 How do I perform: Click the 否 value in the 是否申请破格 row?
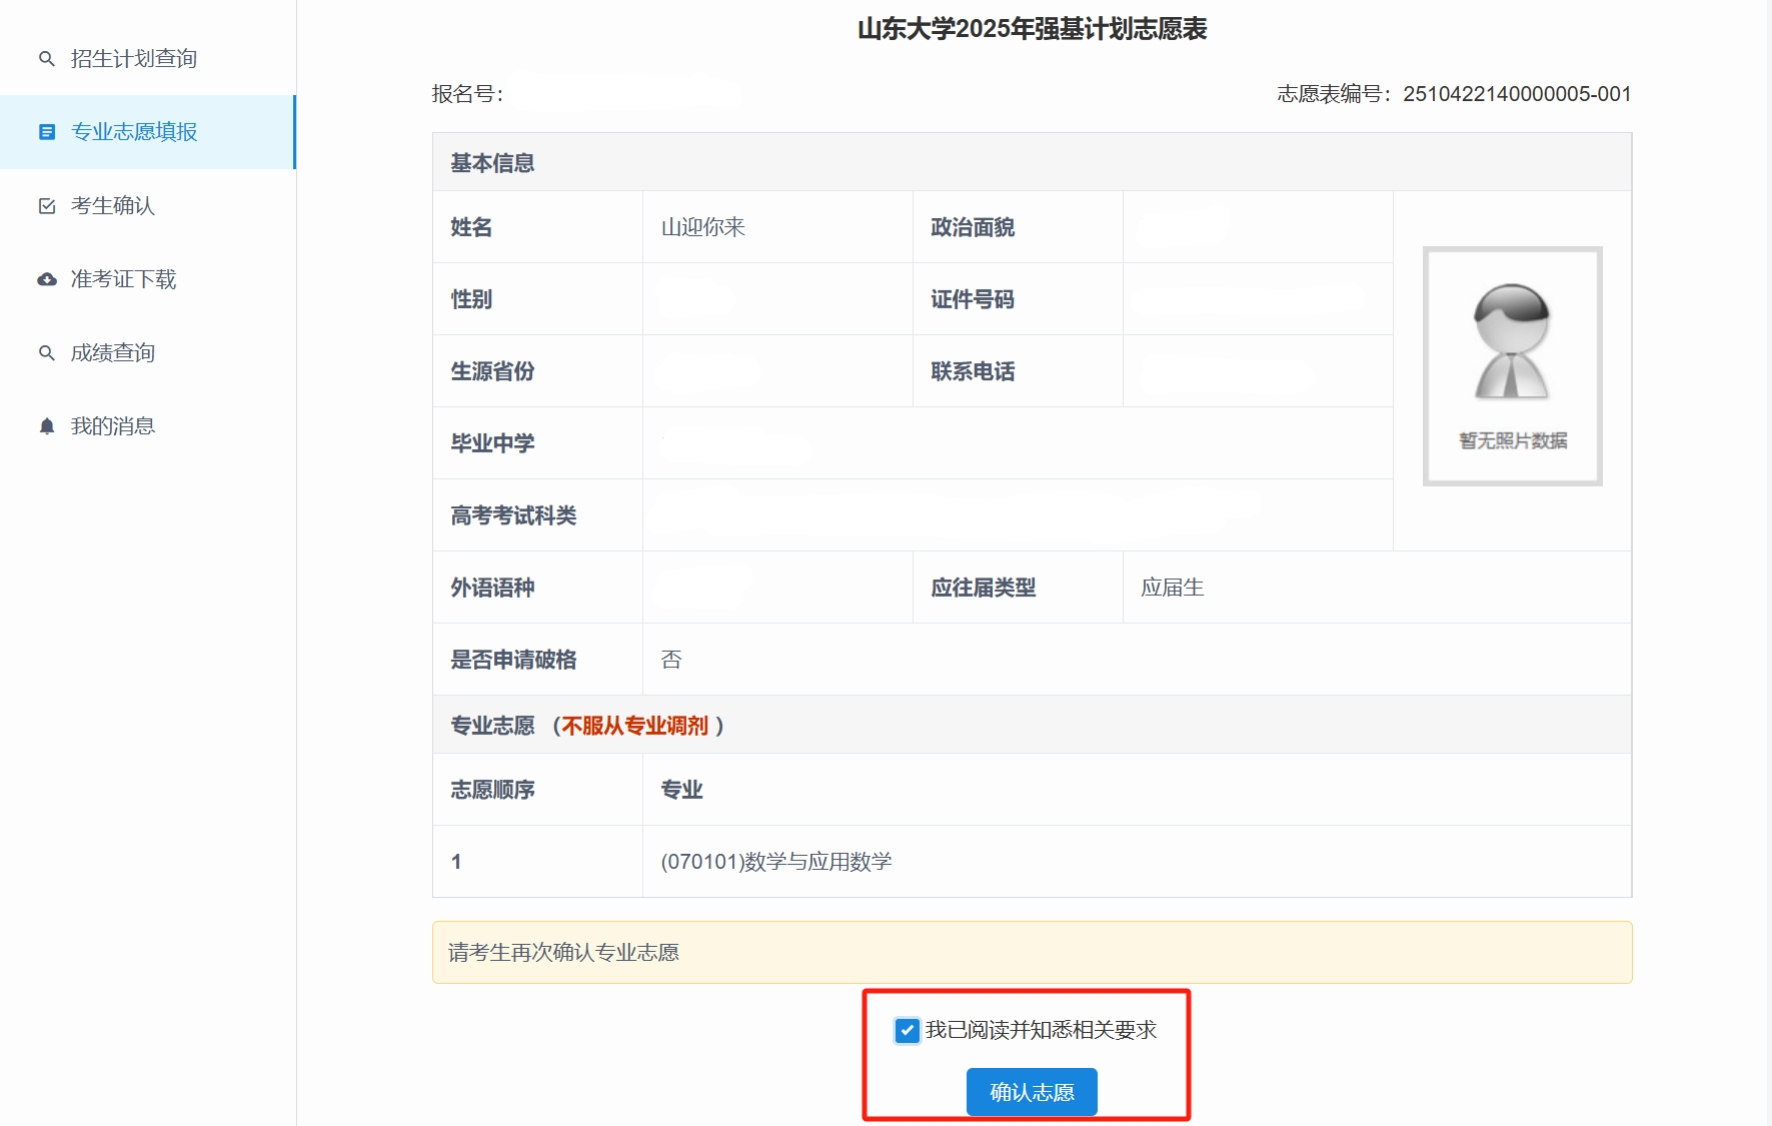[x=671, y=659]
